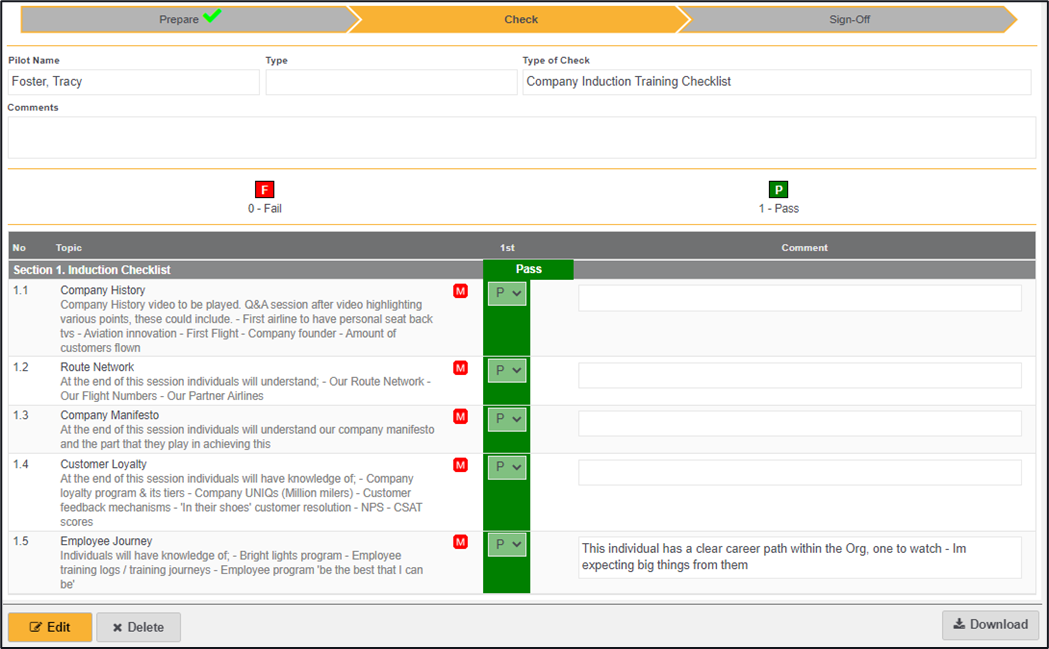Switch to the Check step

pos(521,19)
